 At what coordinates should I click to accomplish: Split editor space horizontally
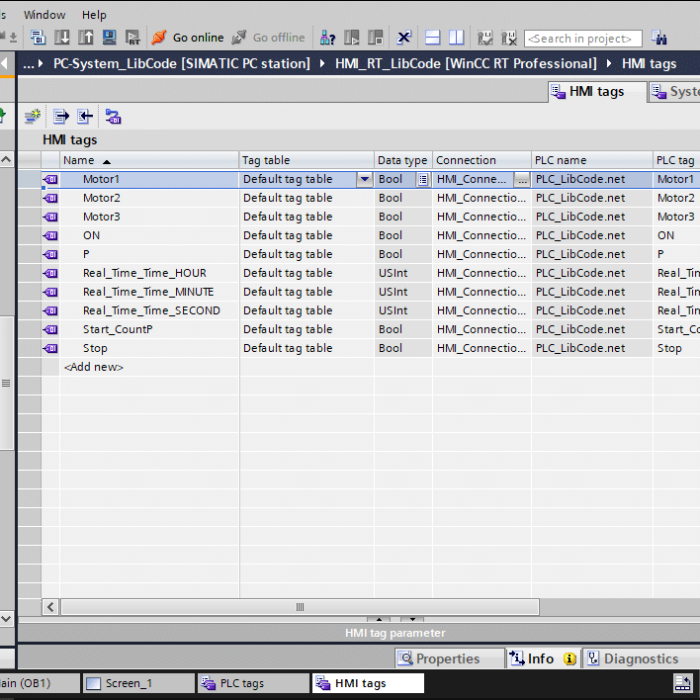(432, 38)
